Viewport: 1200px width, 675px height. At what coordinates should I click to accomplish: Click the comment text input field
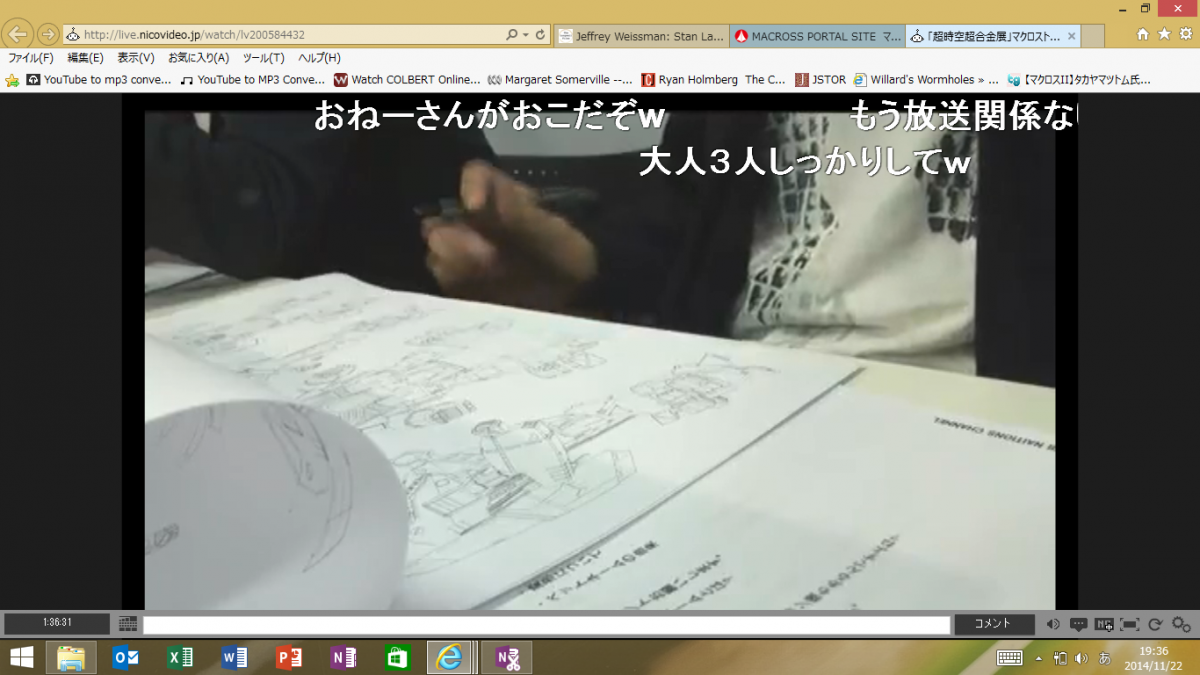click(546, 624)
